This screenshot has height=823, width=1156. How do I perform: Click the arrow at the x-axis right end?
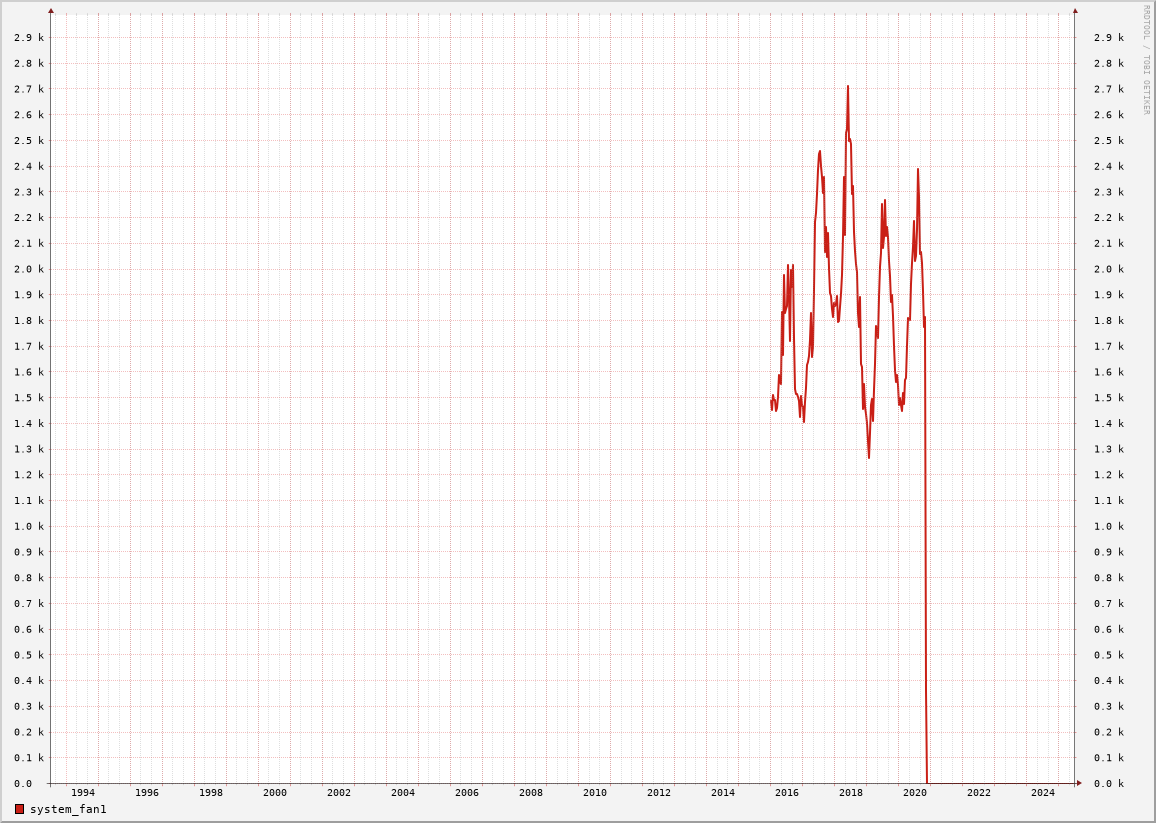tap(1079, 783)
